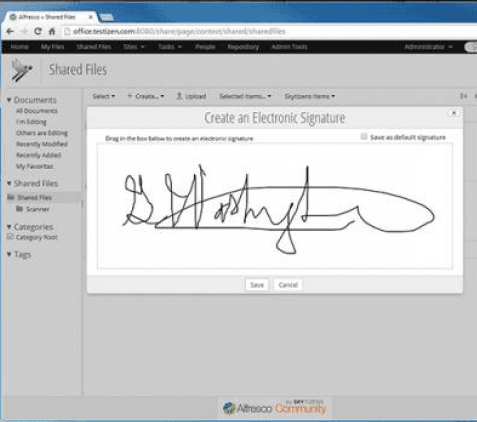
Task: Close the Alfresco Shared Files browser tab
Action: click(91, 17)
